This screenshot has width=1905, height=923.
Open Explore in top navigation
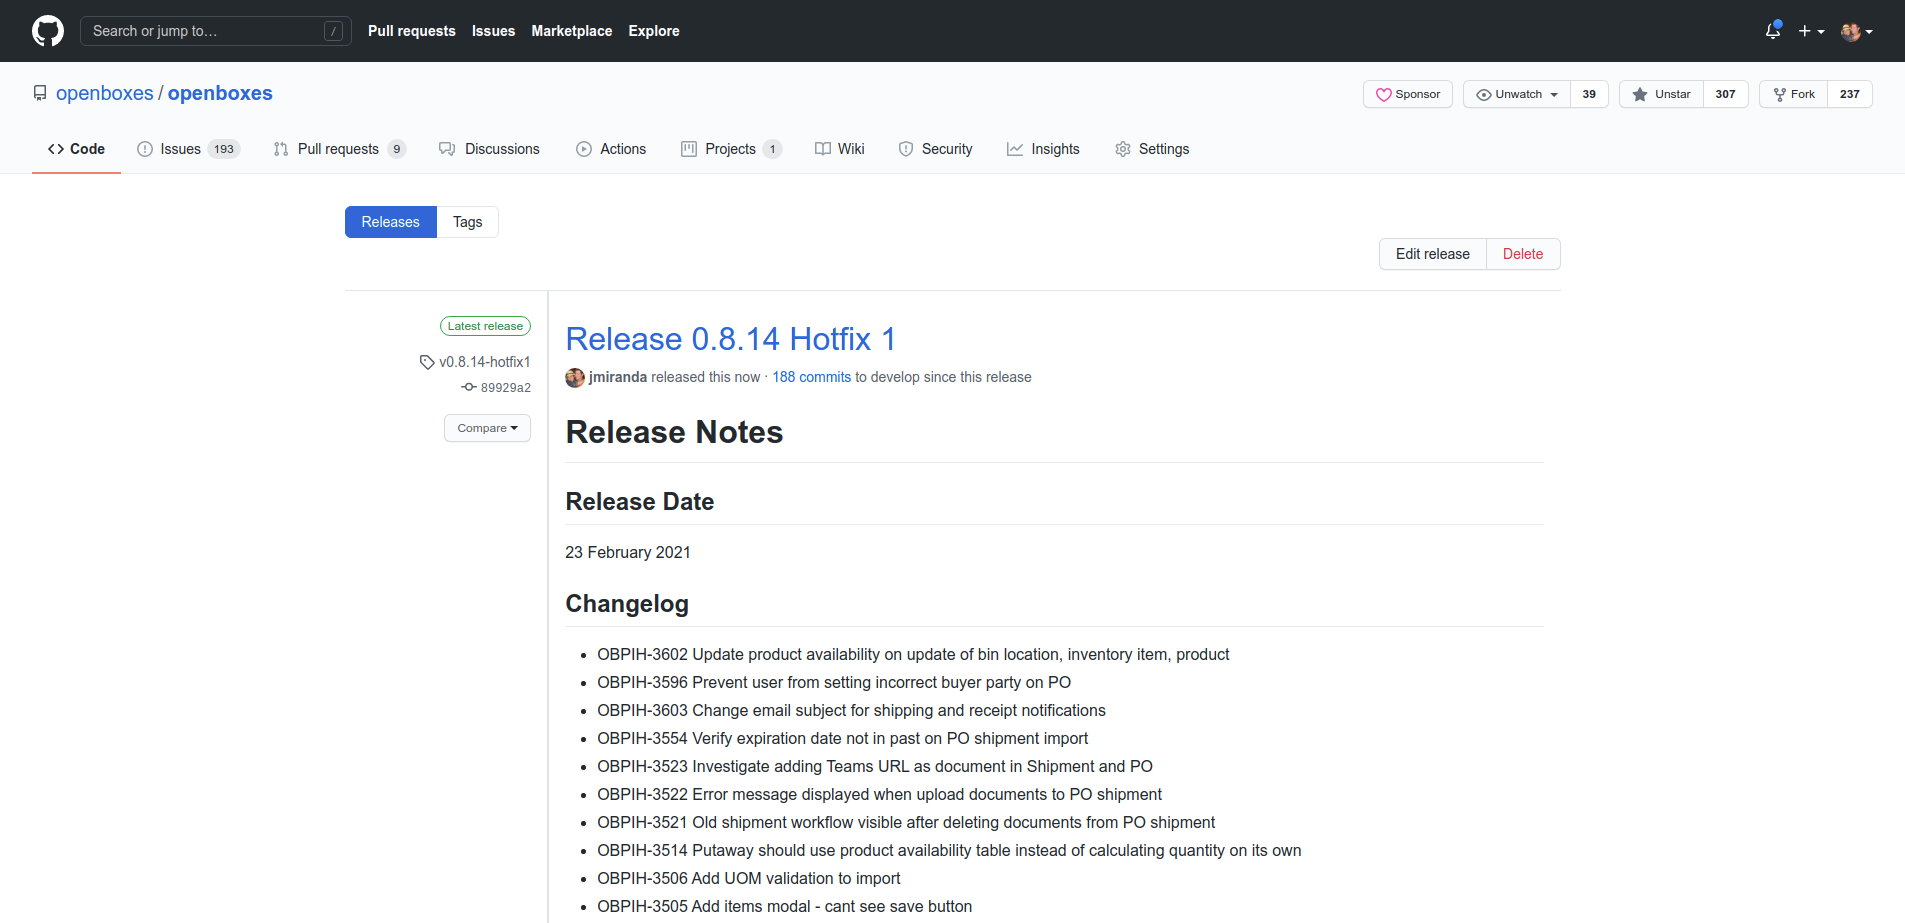(654, 31)
